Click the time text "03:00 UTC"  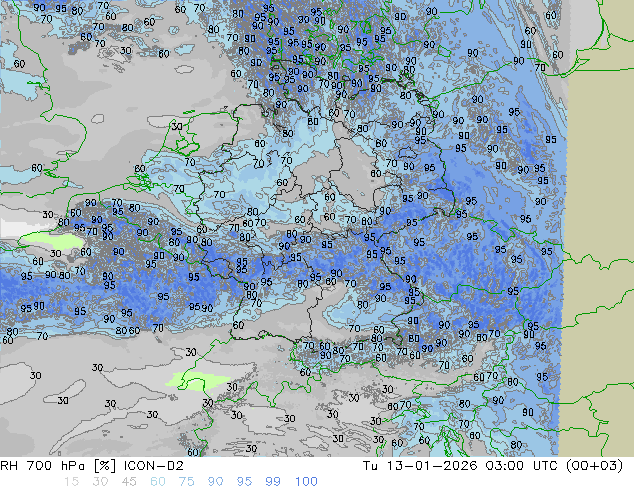(524, 466)
